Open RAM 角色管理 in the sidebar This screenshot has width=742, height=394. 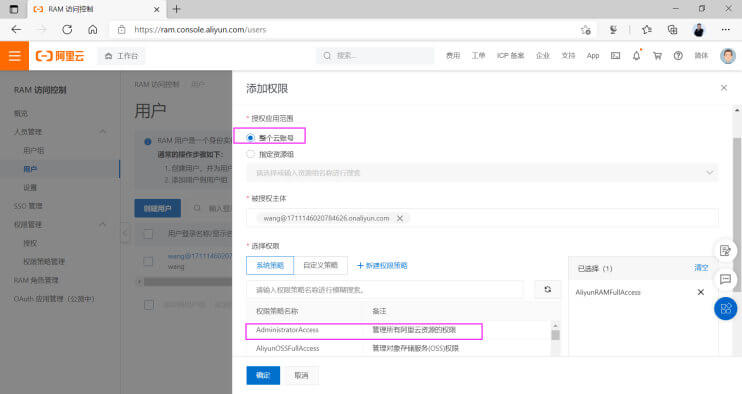point(36,280)
